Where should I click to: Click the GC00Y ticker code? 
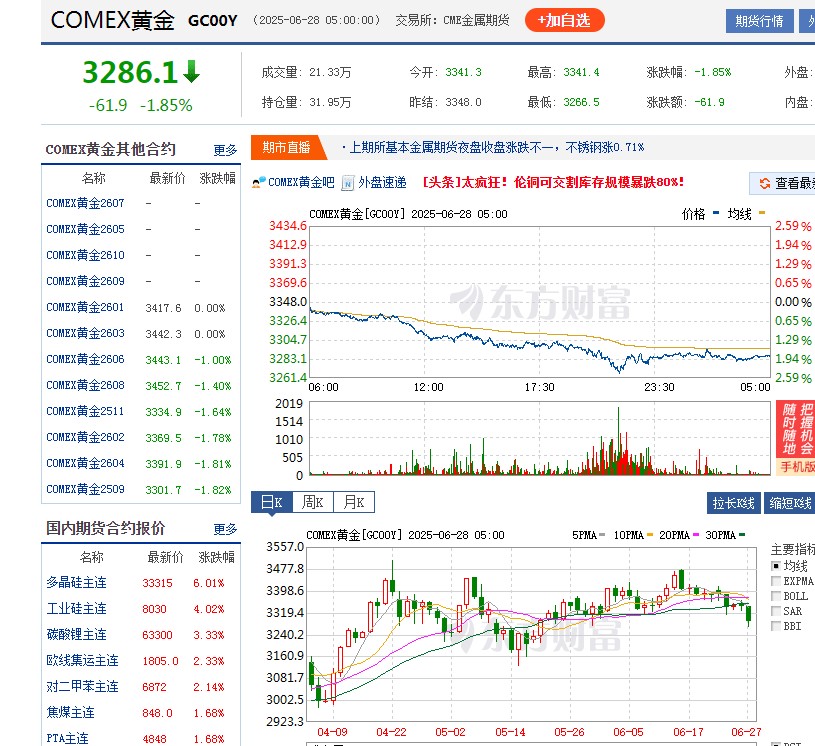point(213,21)
